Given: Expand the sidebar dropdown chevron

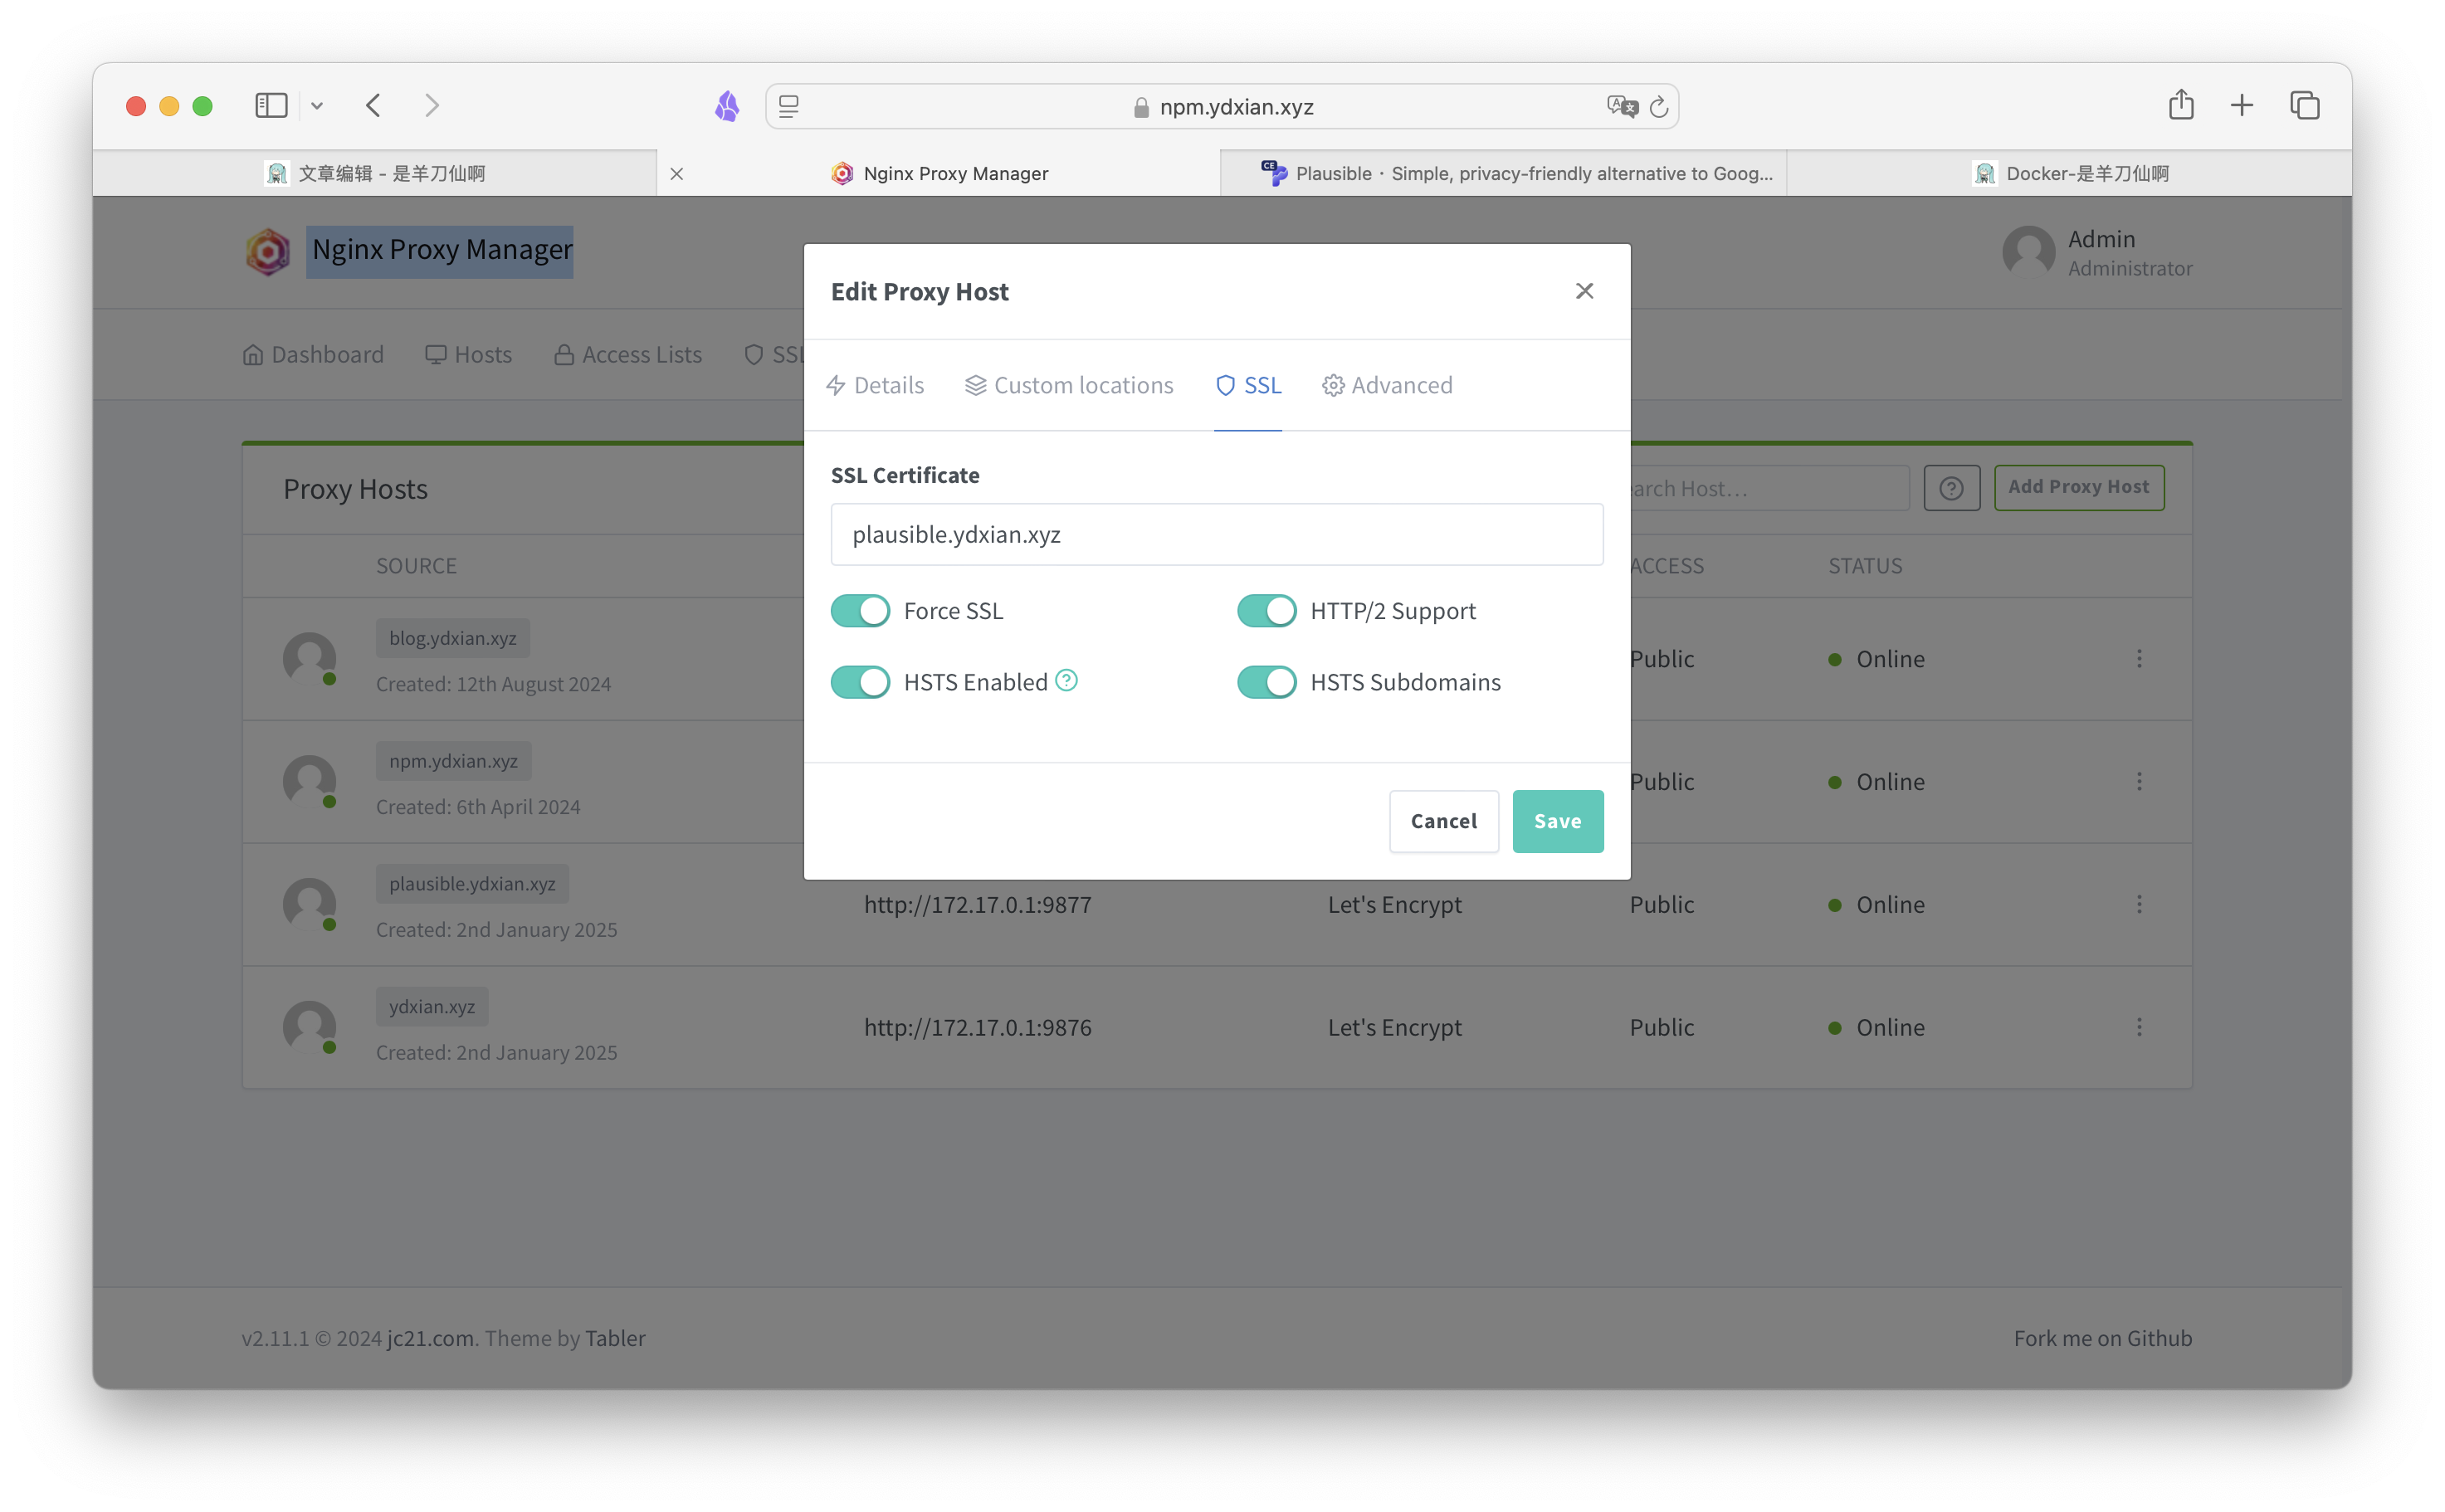Looking at the screenshot, I should [x=317, y=106].
